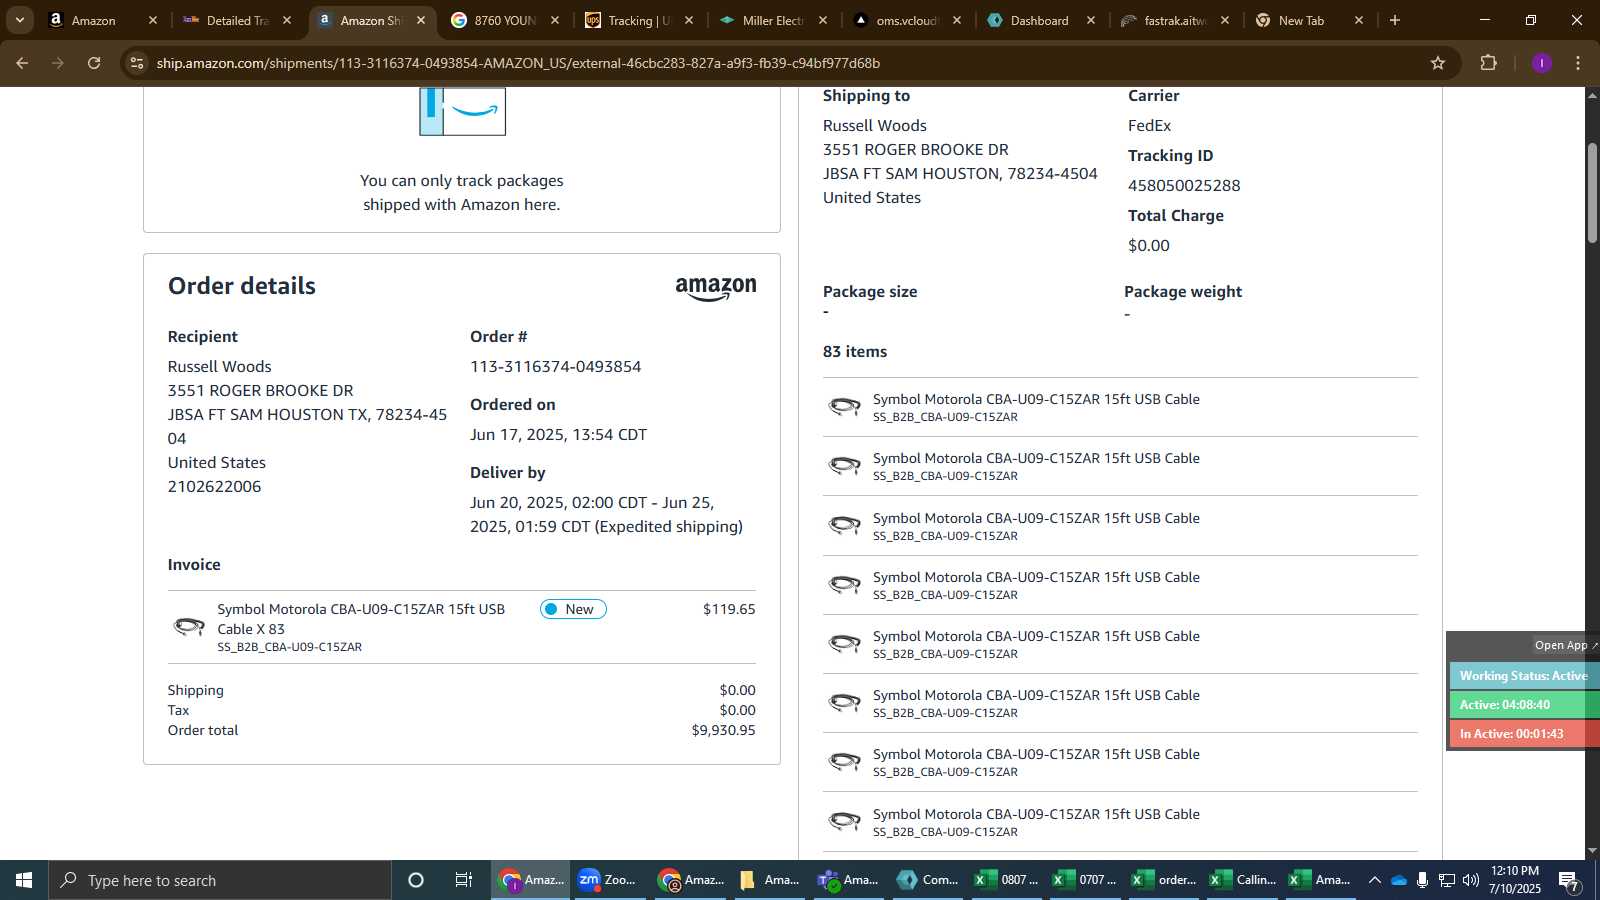Viewport: 1600px width, 900px height.
Task: Click the Working Status: Active indicator
Action: pos(1524,676)
